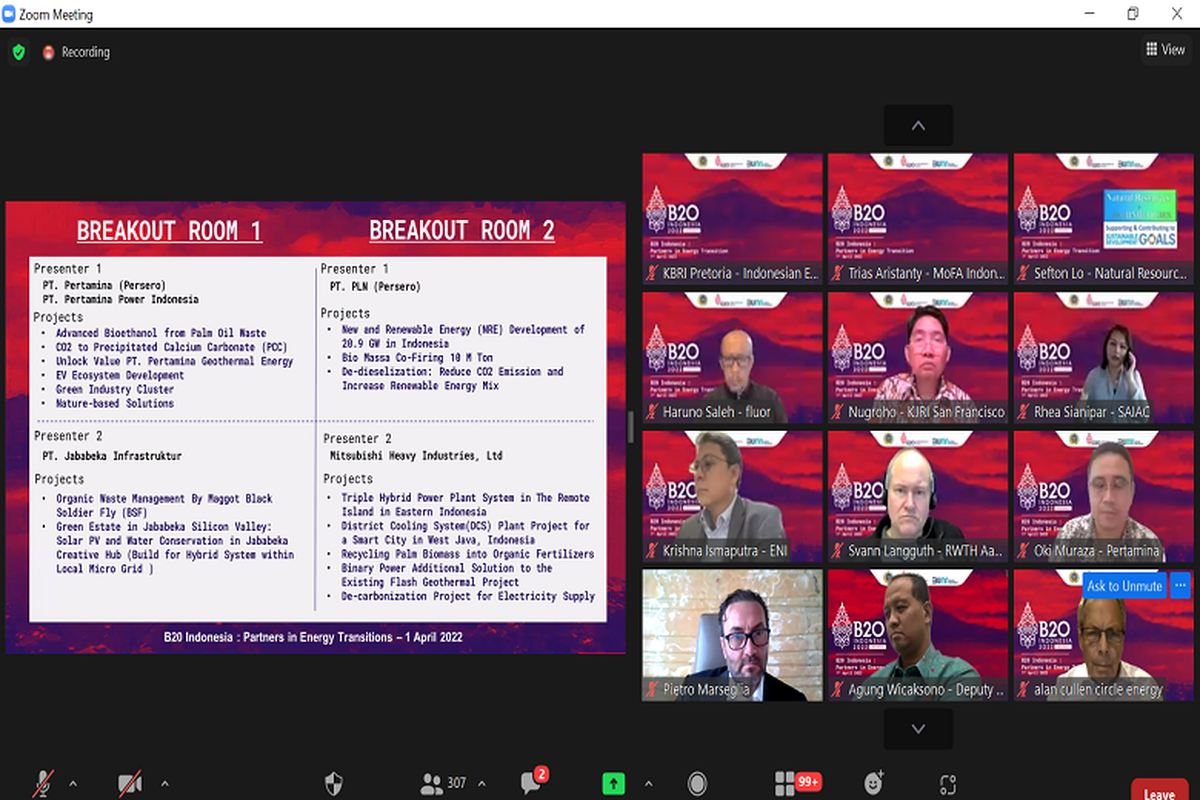Open more options on alan cullen's tile
Viewport: 1200px width, 800px height.
(1180, 586)
